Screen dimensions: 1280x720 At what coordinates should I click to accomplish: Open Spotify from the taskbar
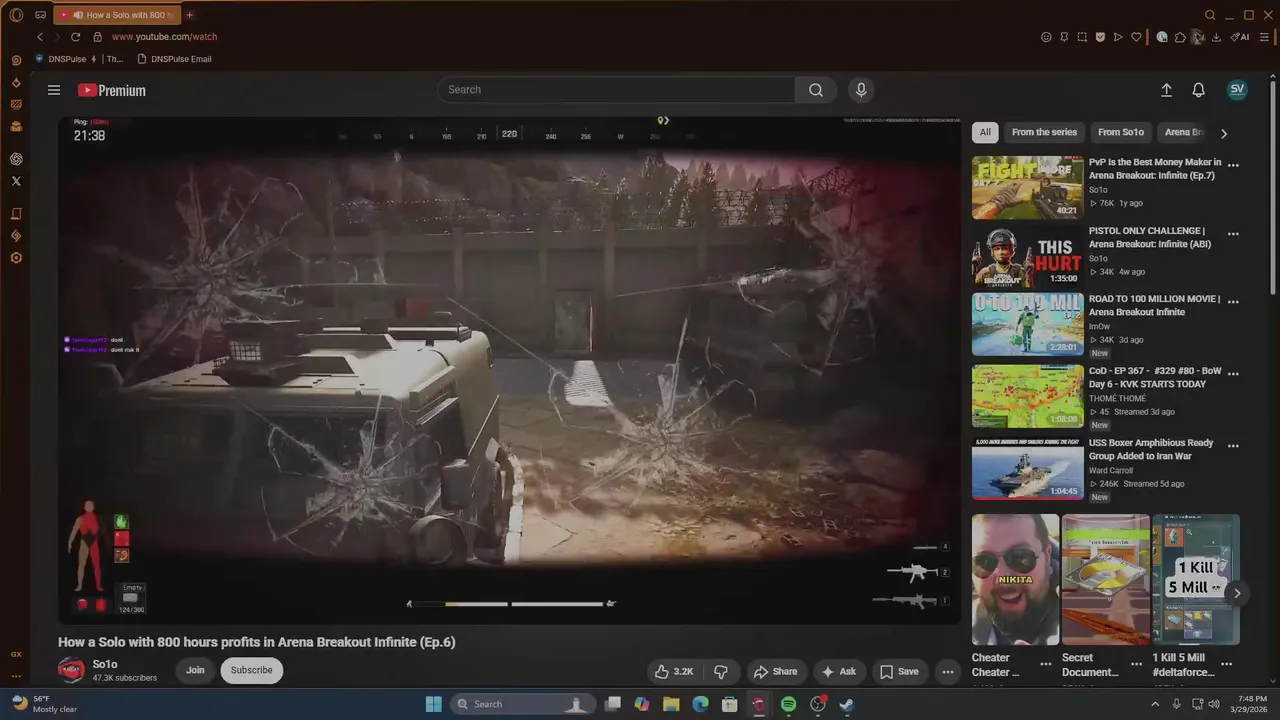(788, 704)
